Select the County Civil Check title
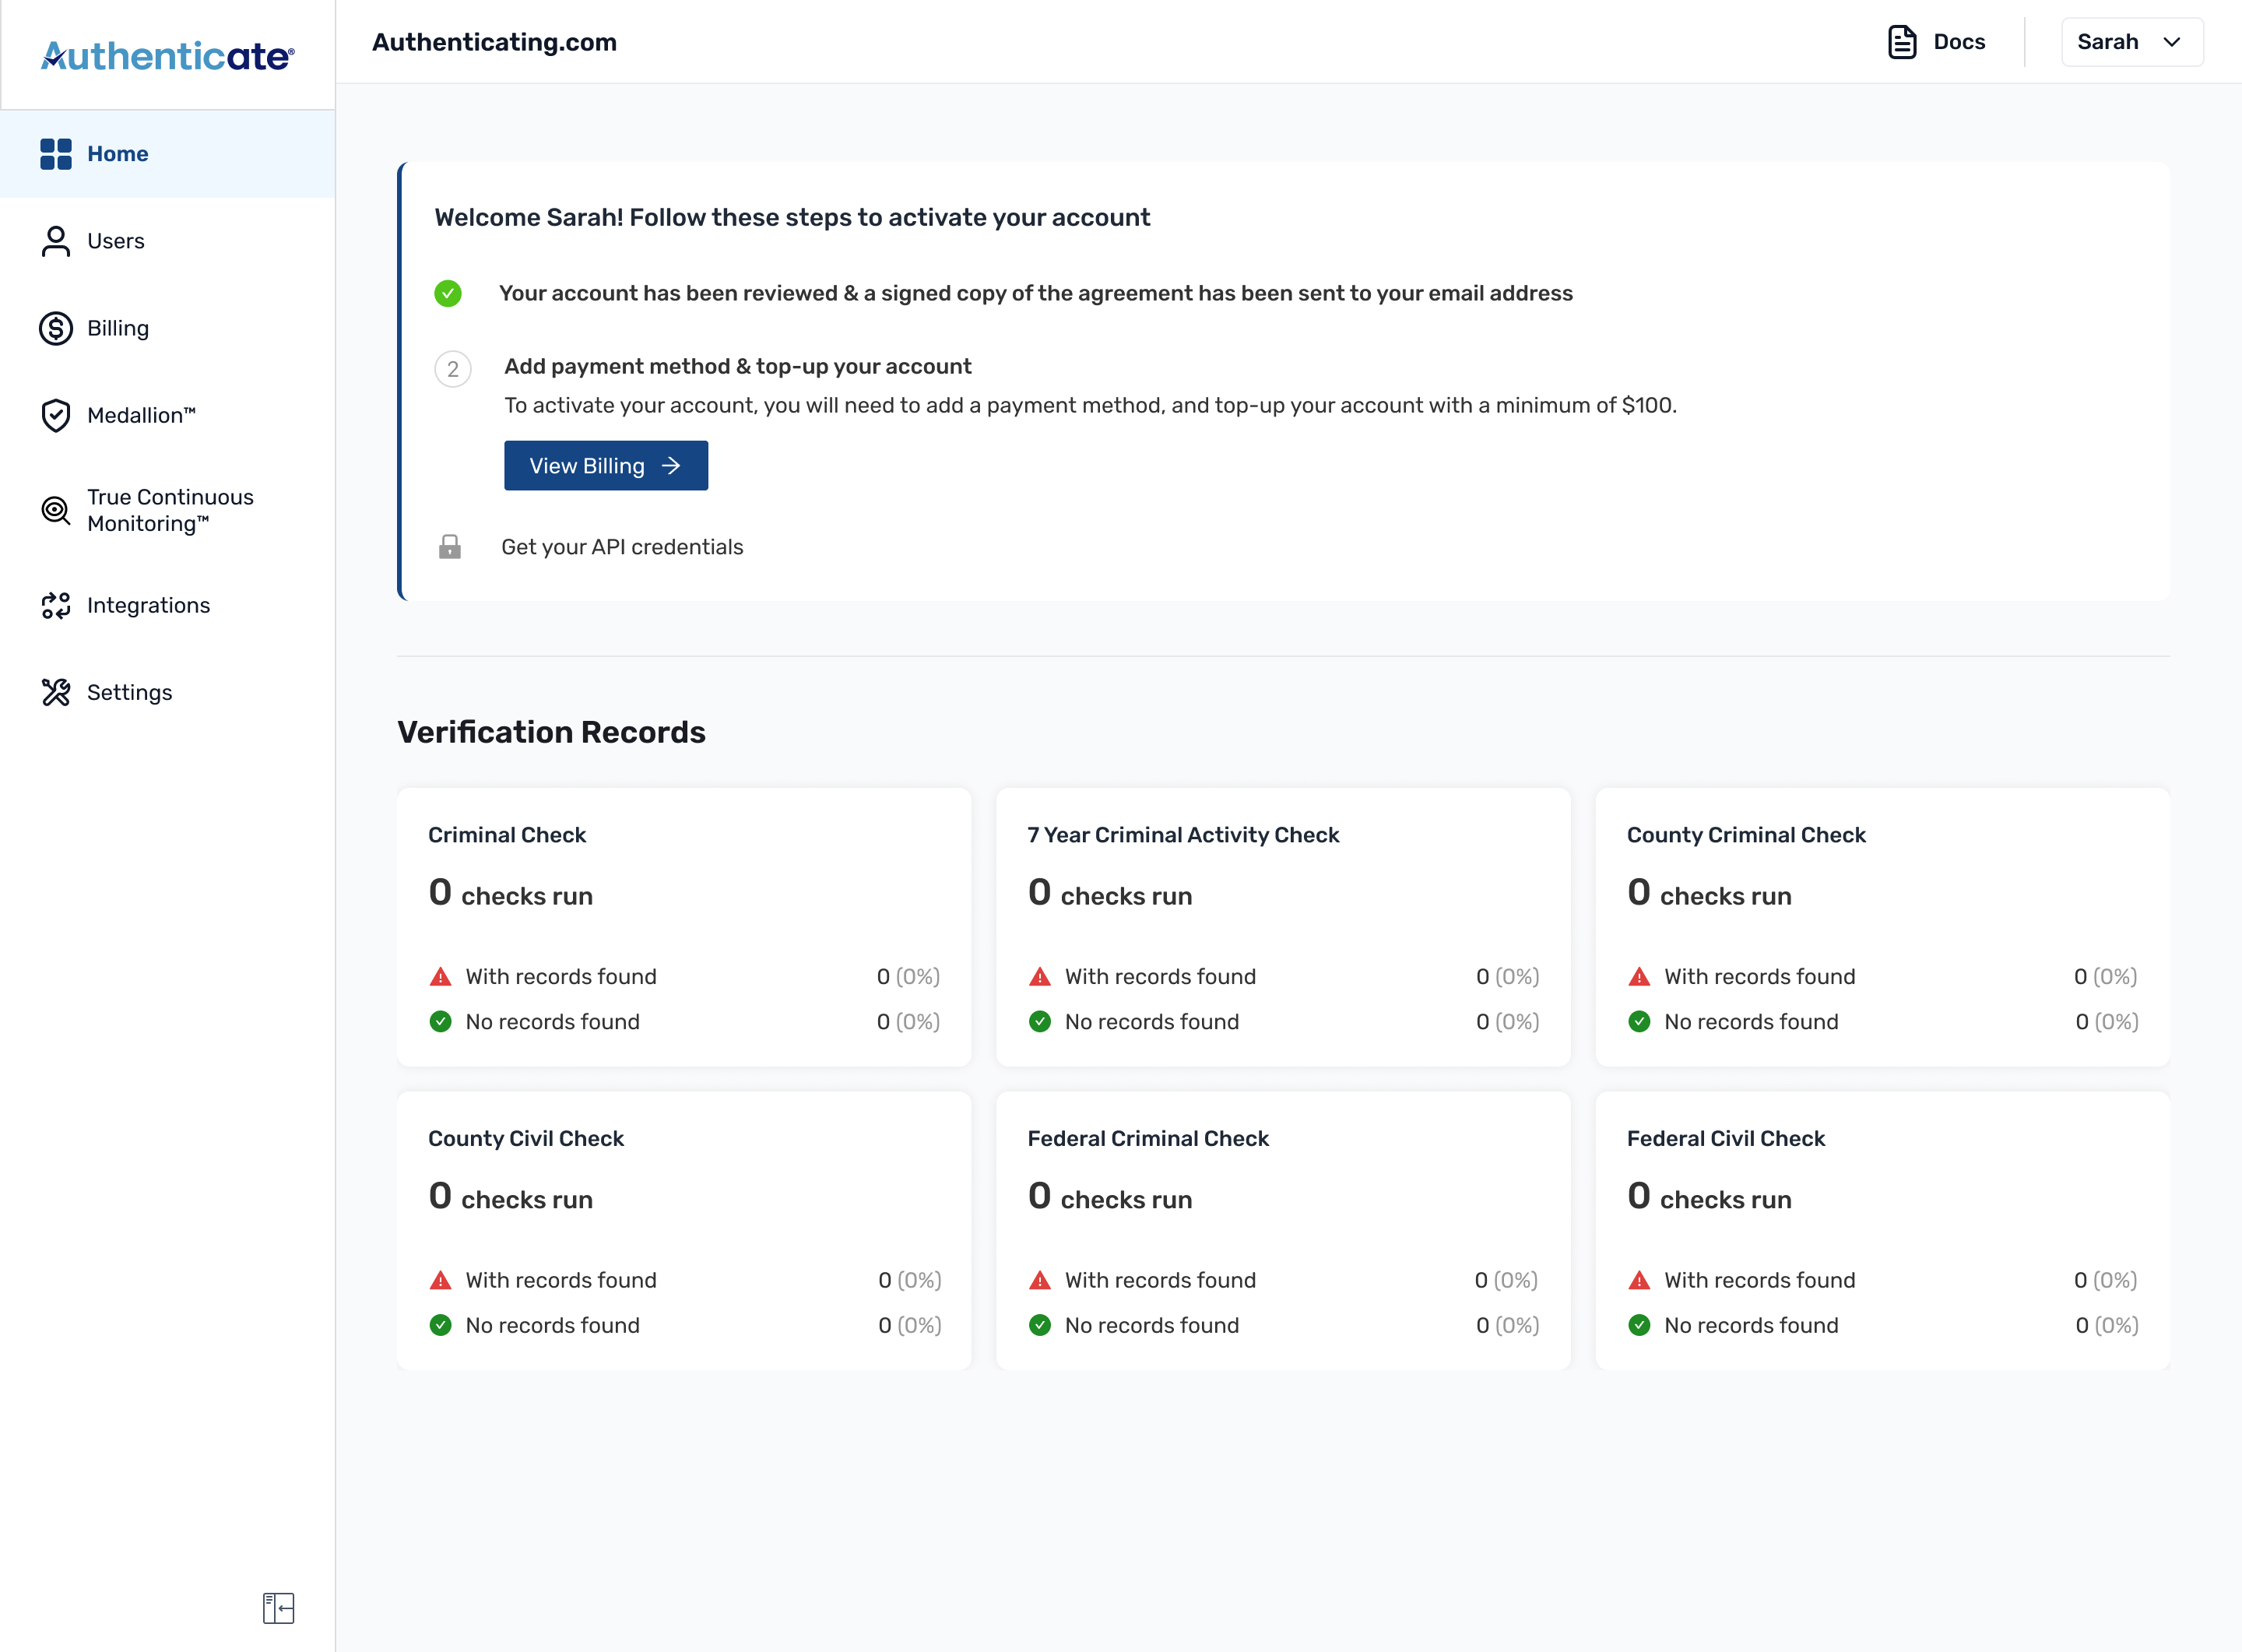The image size is (2242, 1652). click(x=526, y=1139)
